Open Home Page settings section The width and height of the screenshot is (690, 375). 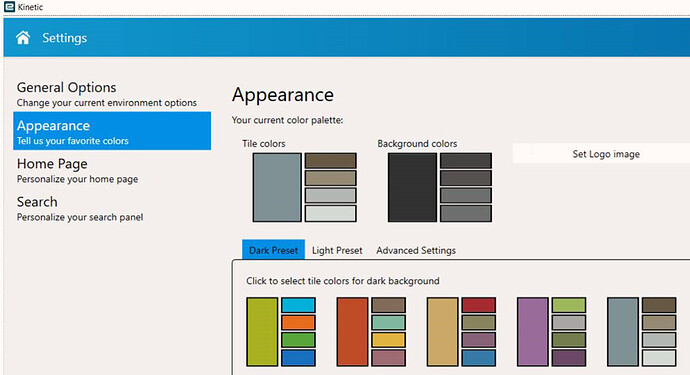tap(112, 169)
